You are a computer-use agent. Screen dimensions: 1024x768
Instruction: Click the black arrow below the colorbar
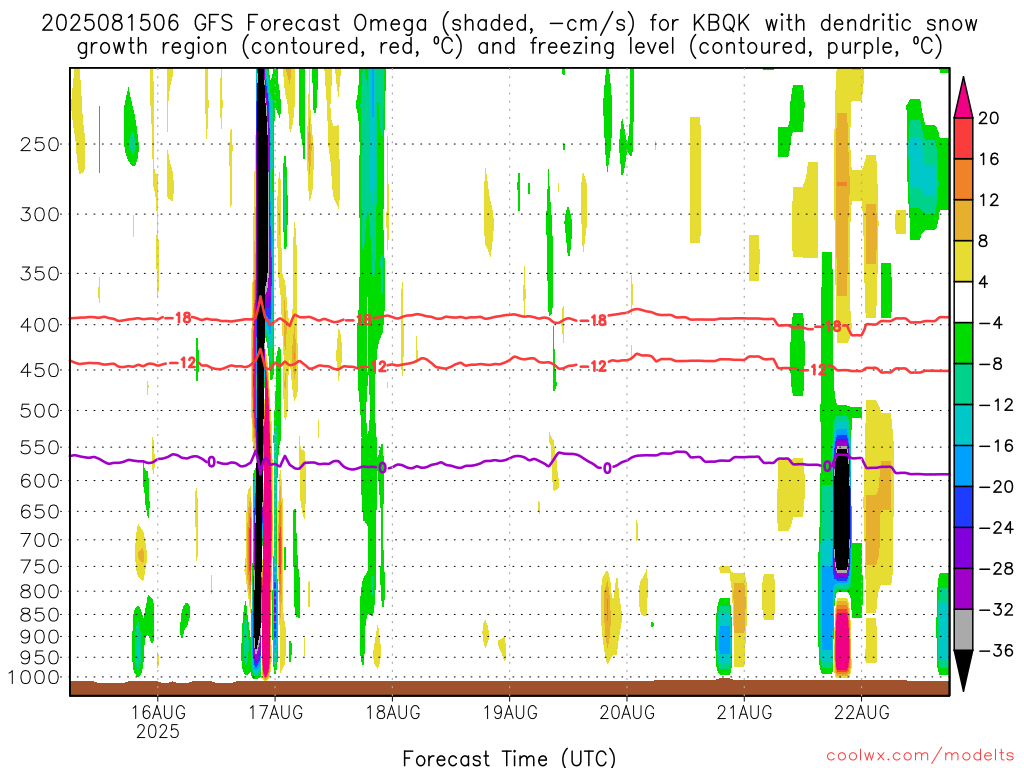(963, 670)
